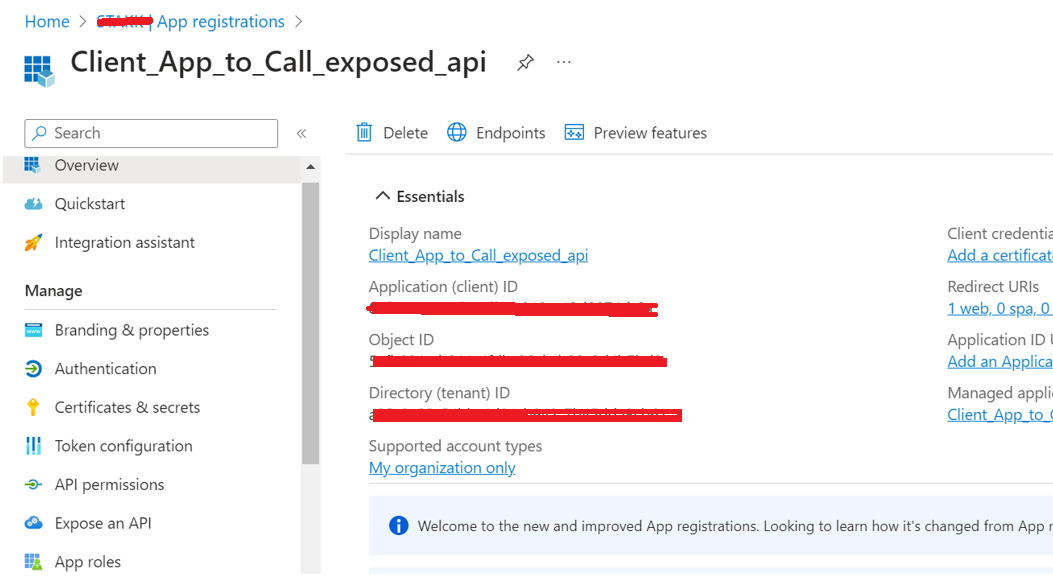Click the App roles icon

[x=33, y=562]
